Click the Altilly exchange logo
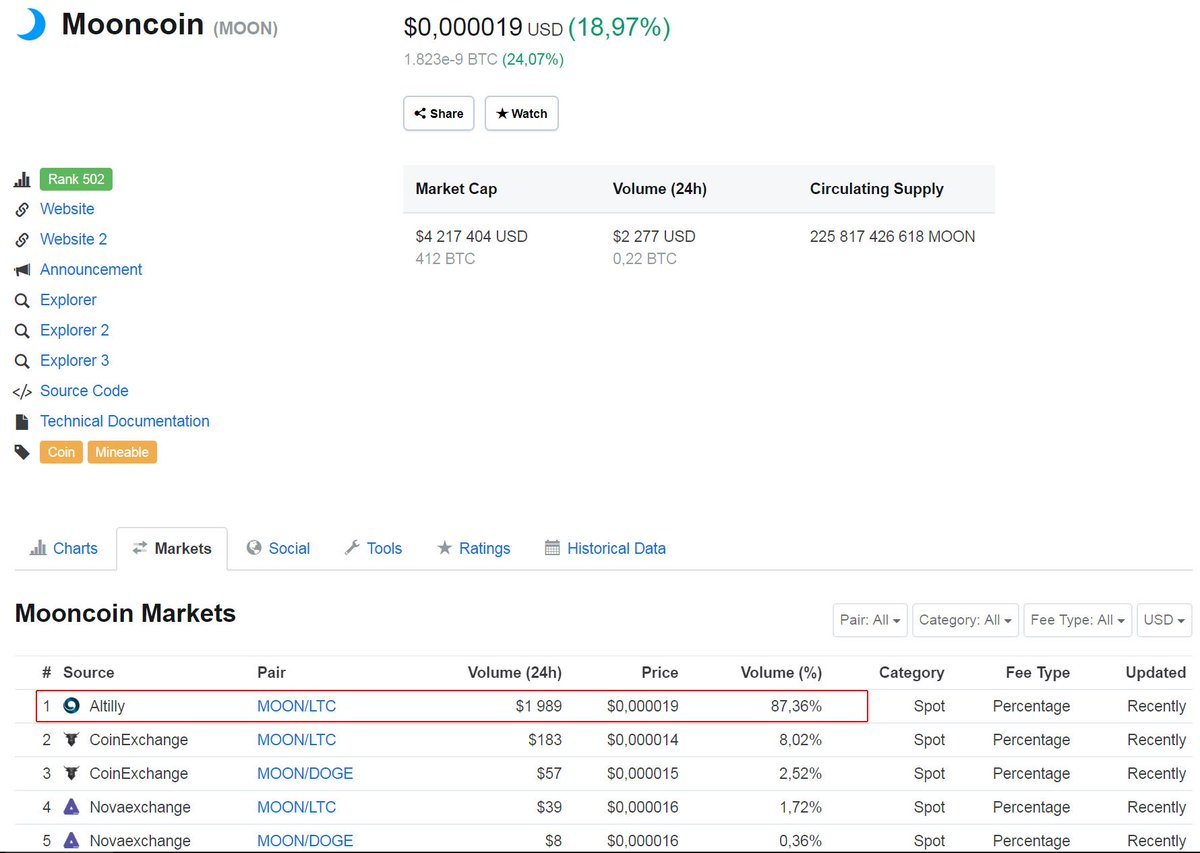This screenshot has width=1200, height=853. [x=71, y=706]
